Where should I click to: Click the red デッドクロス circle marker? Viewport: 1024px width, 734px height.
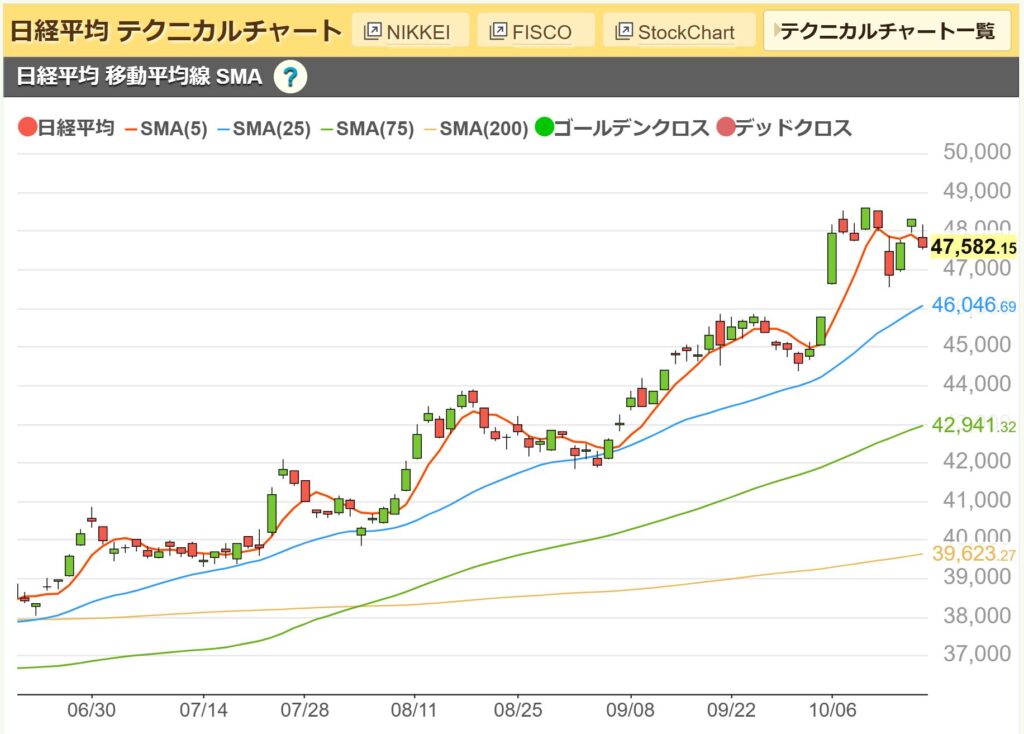pos(727,128)
